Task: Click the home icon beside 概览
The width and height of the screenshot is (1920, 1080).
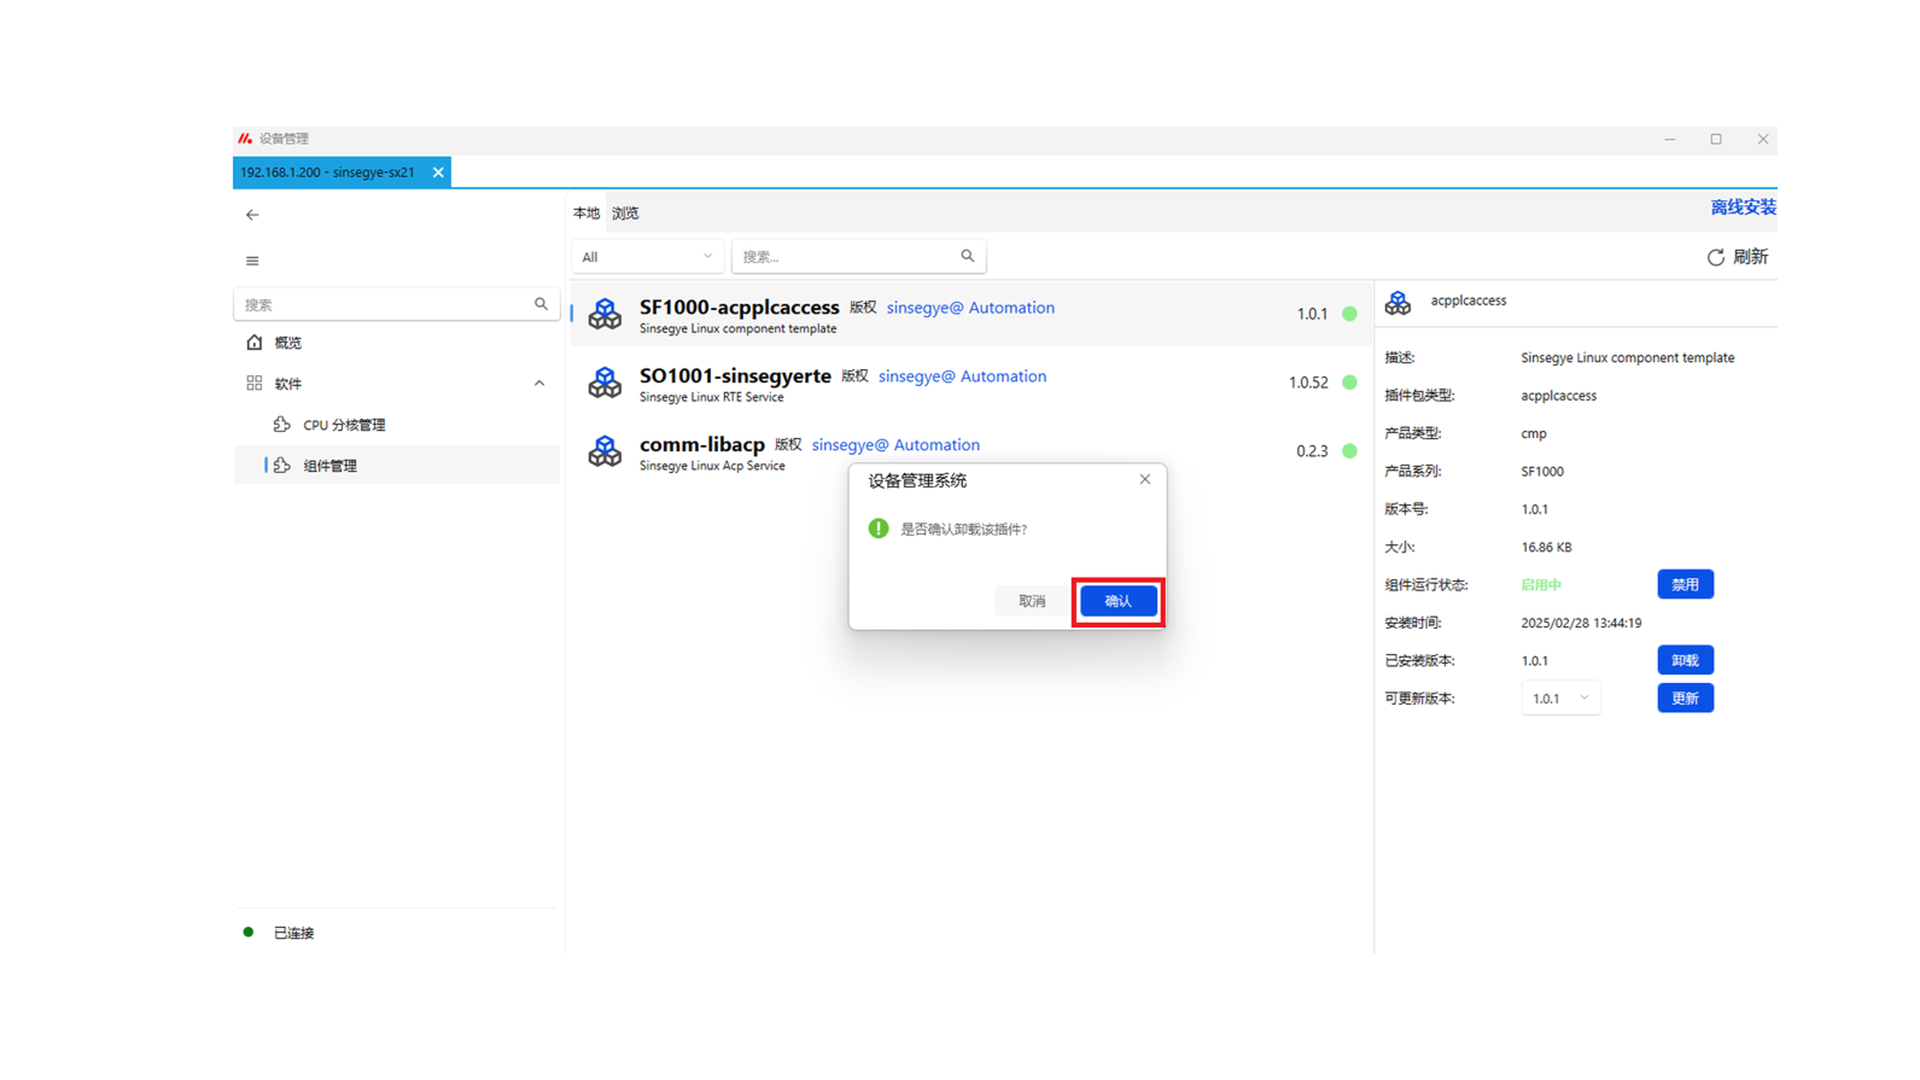Action: (254, 342)
